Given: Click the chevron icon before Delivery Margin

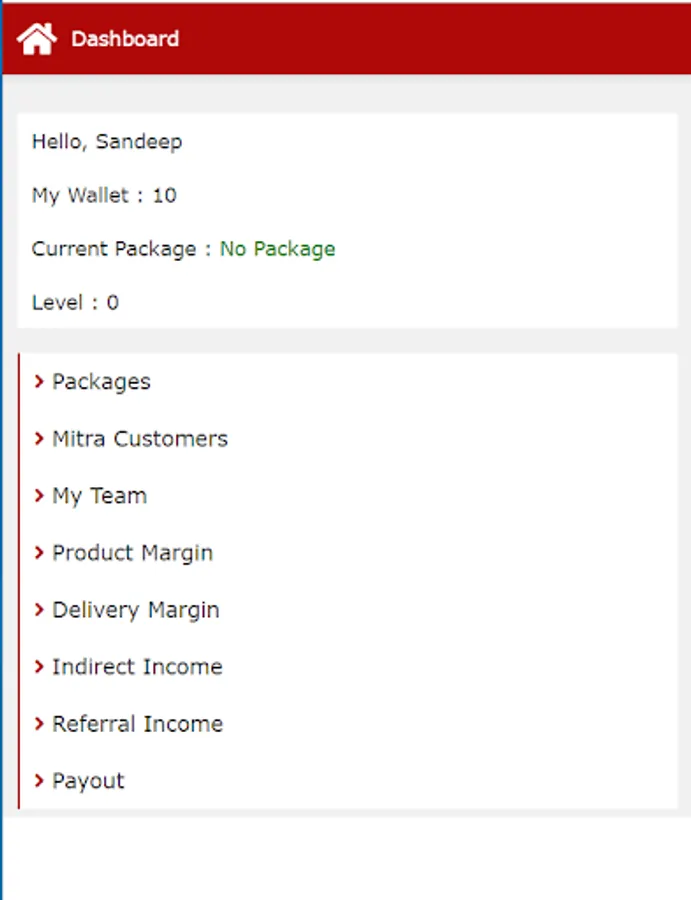Looking at the screenshot, I should [x=39, y=609].
